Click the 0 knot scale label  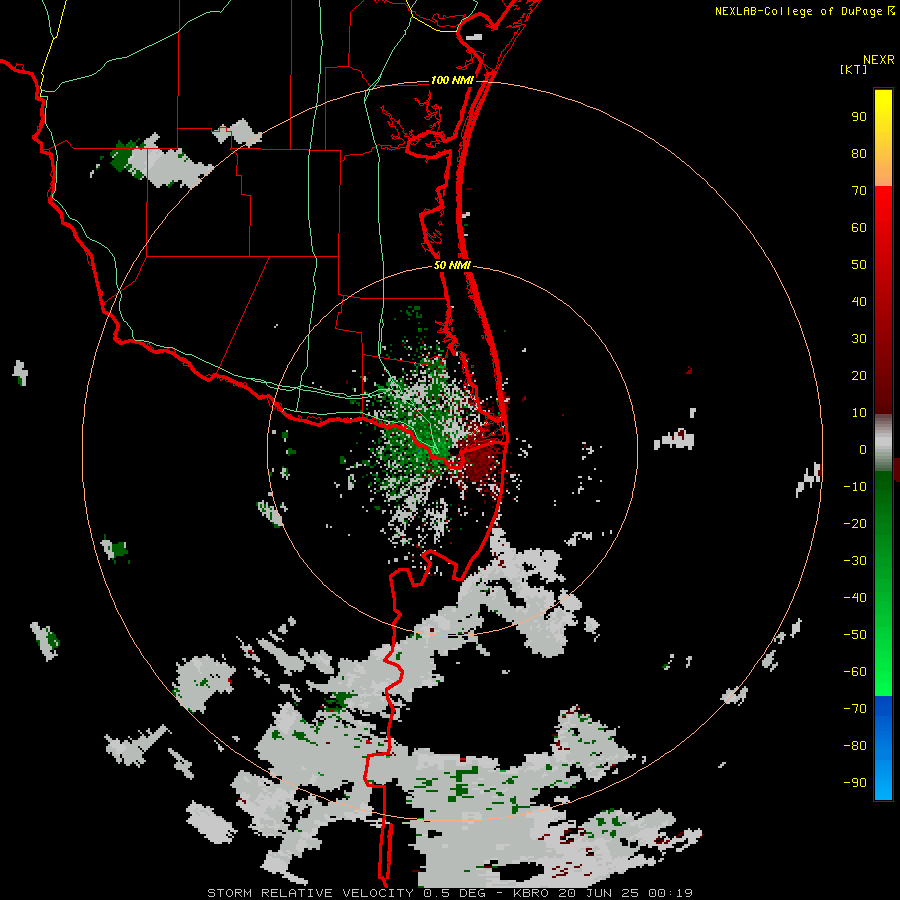pos(863,450)
